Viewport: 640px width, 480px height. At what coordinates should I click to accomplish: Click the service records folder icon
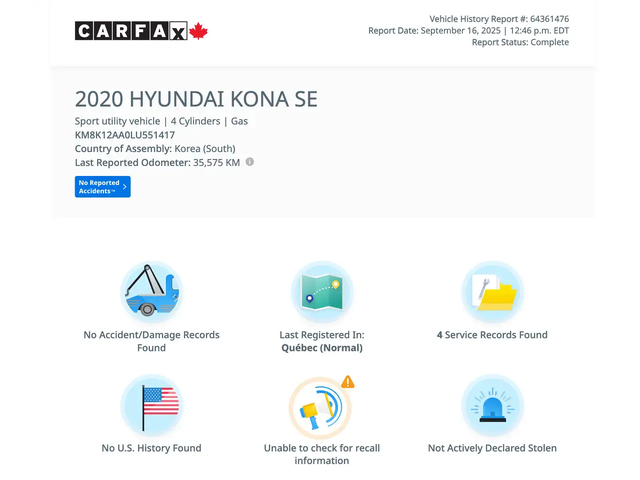492,292
